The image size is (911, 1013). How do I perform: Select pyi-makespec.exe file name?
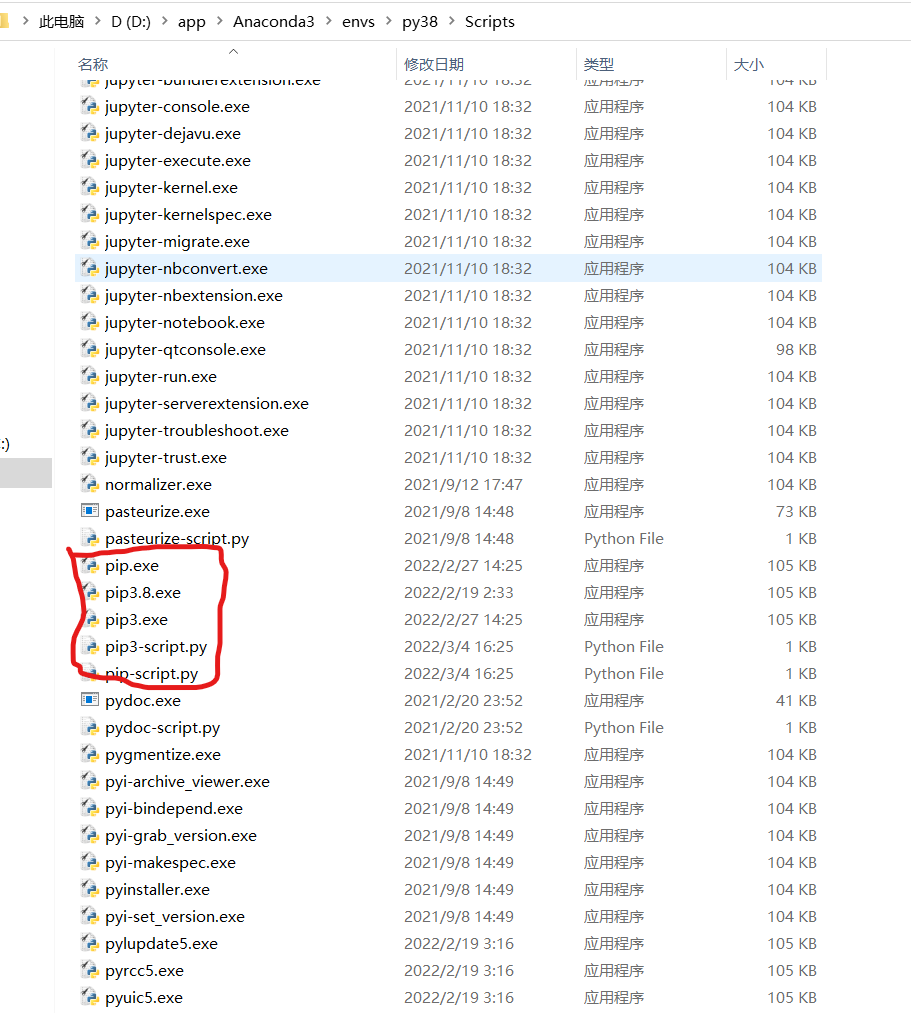171,863
